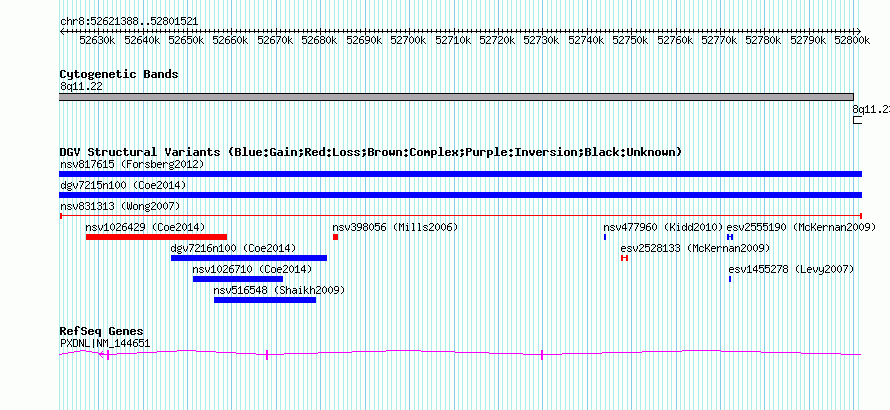Screen dimensions: 890x410
Task: Select the red nsv1026429 (Coe2014) loss bar
Action: [x=156, y=237]
